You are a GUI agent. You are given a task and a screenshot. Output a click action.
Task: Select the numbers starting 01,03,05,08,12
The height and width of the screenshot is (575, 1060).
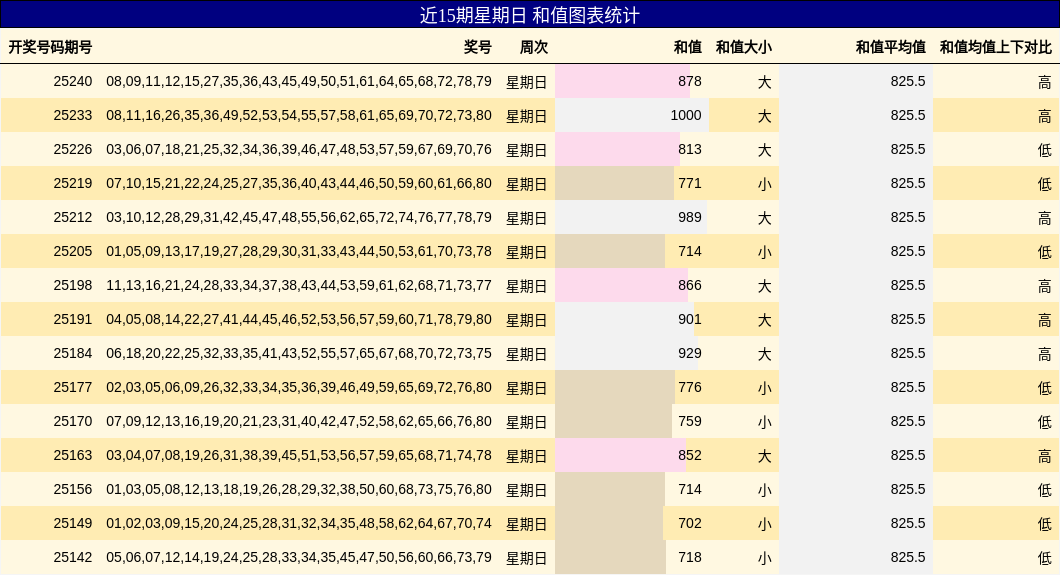(299, 490)
